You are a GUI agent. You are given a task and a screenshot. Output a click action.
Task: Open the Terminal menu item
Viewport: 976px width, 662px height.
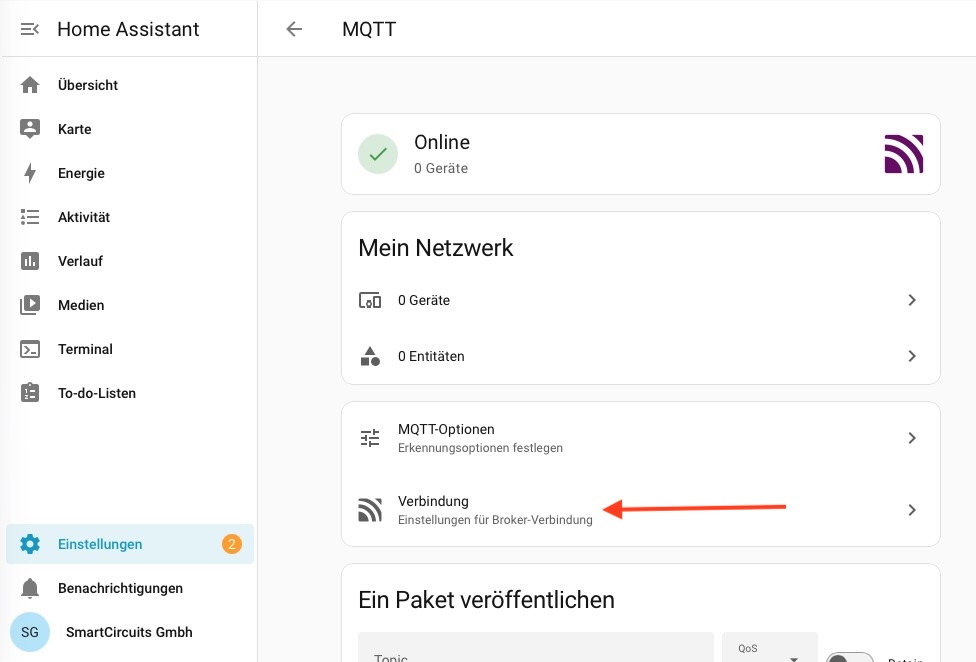coord(129,349)
